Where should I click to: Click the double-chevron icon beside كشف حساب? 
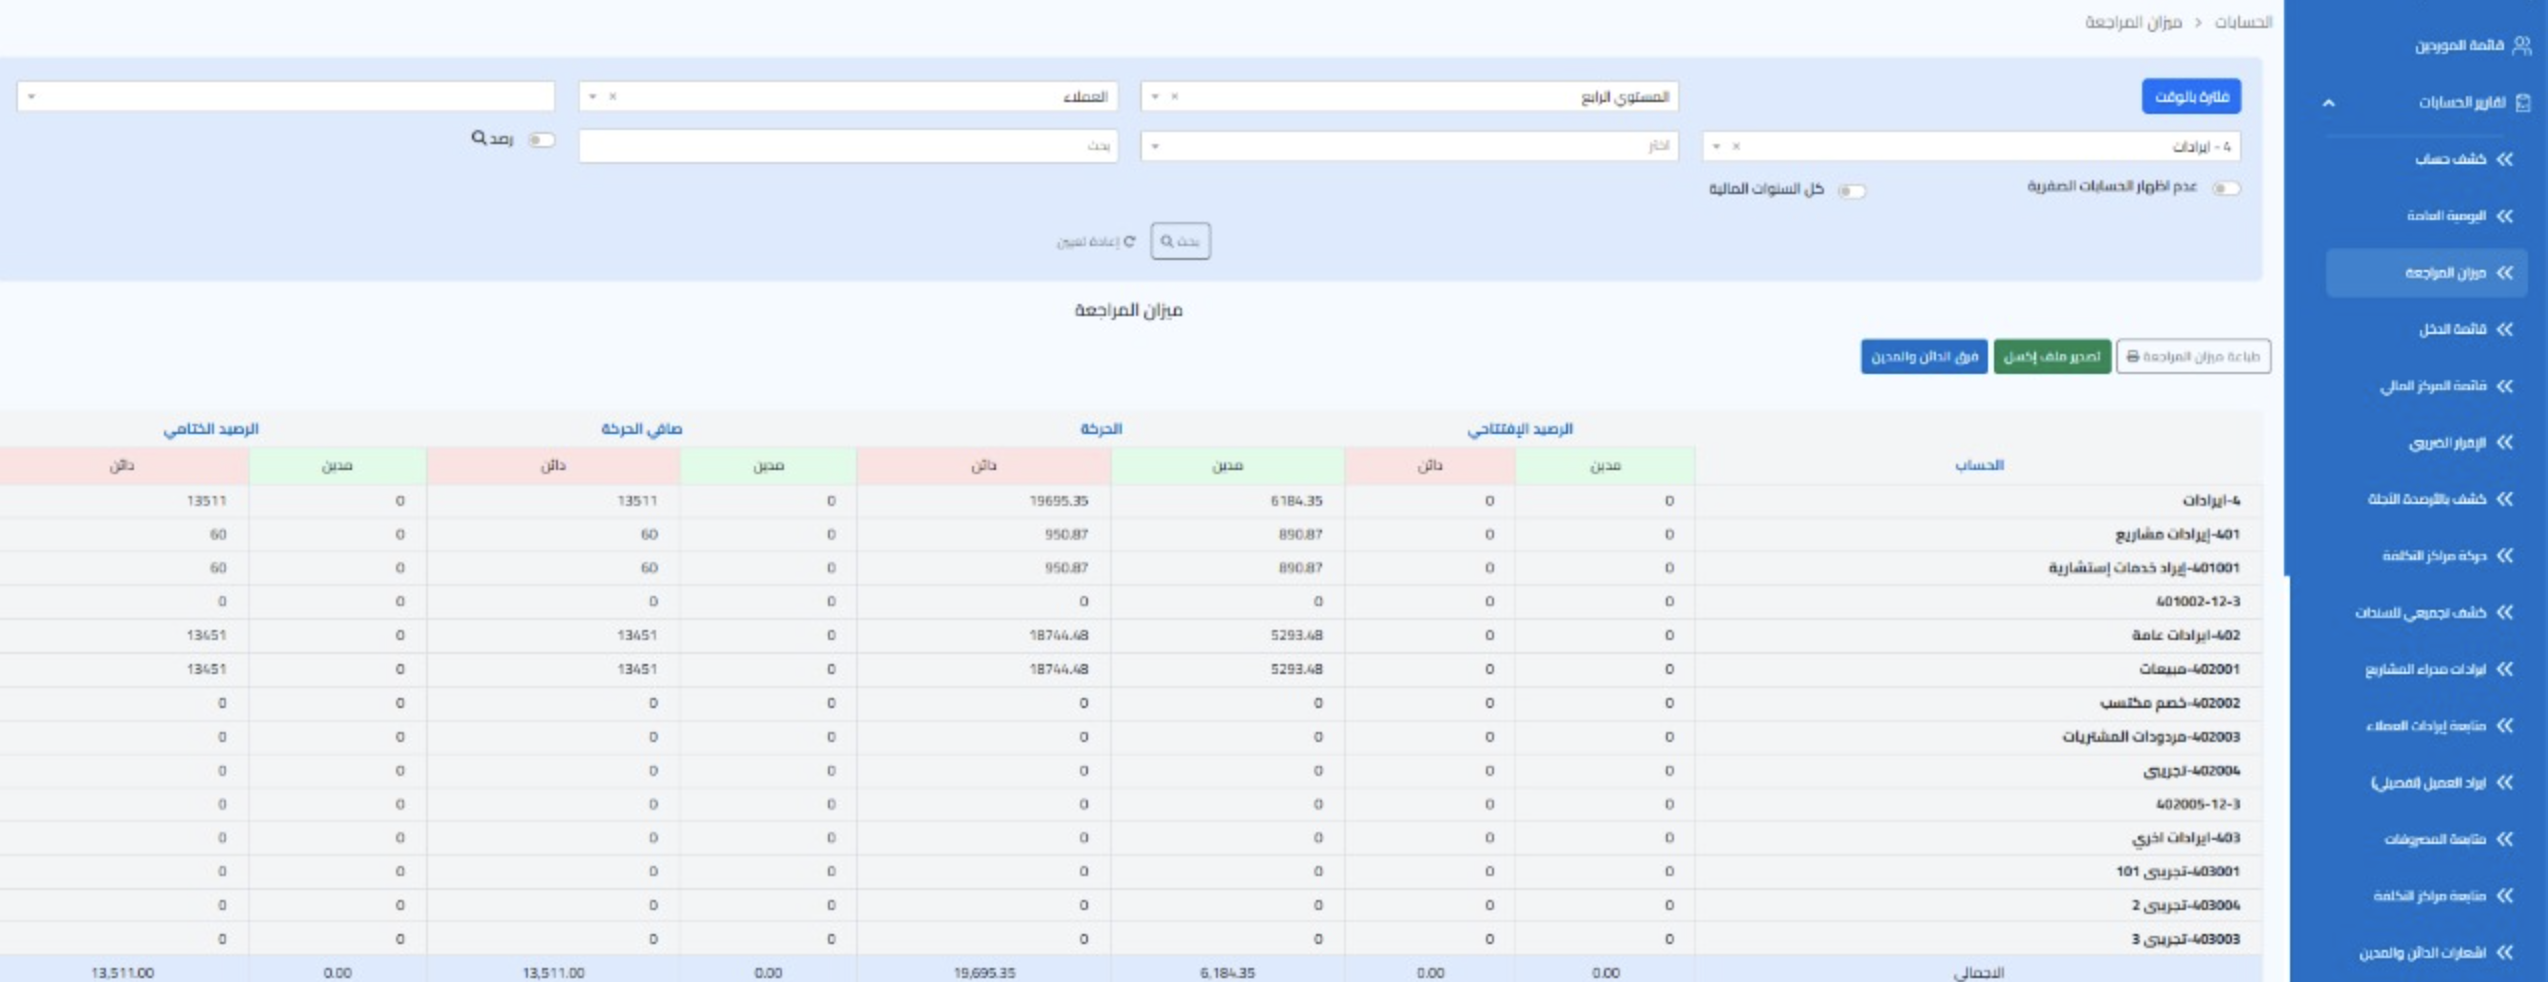point(2504,159)
